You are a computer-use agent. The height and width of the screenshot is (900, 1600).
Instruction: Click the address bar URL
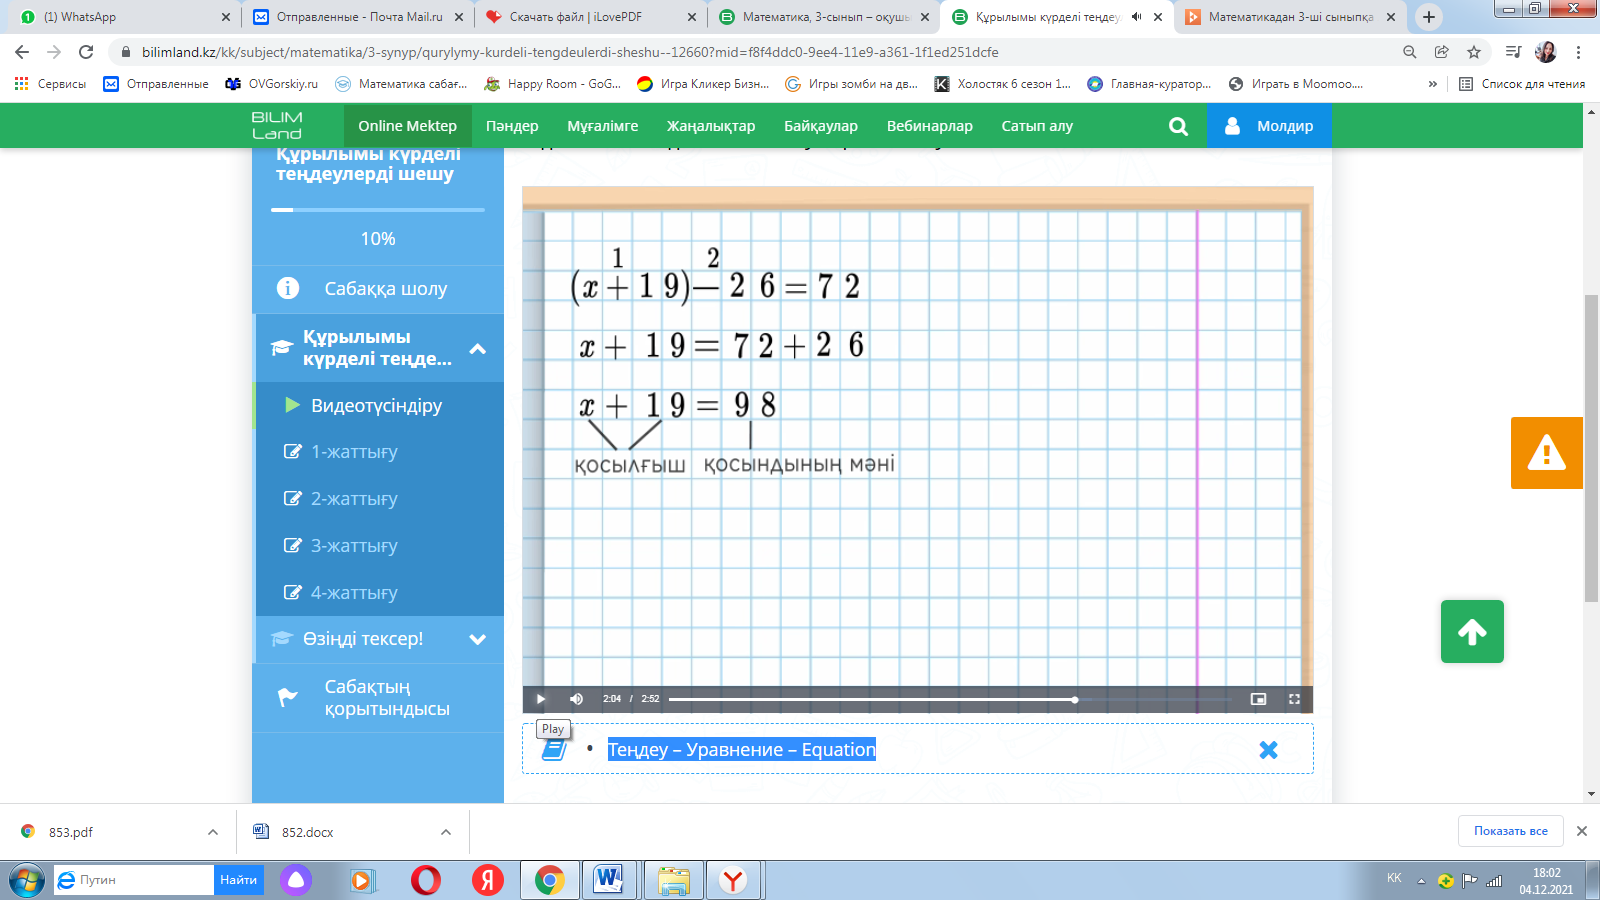tap(570, 52)
